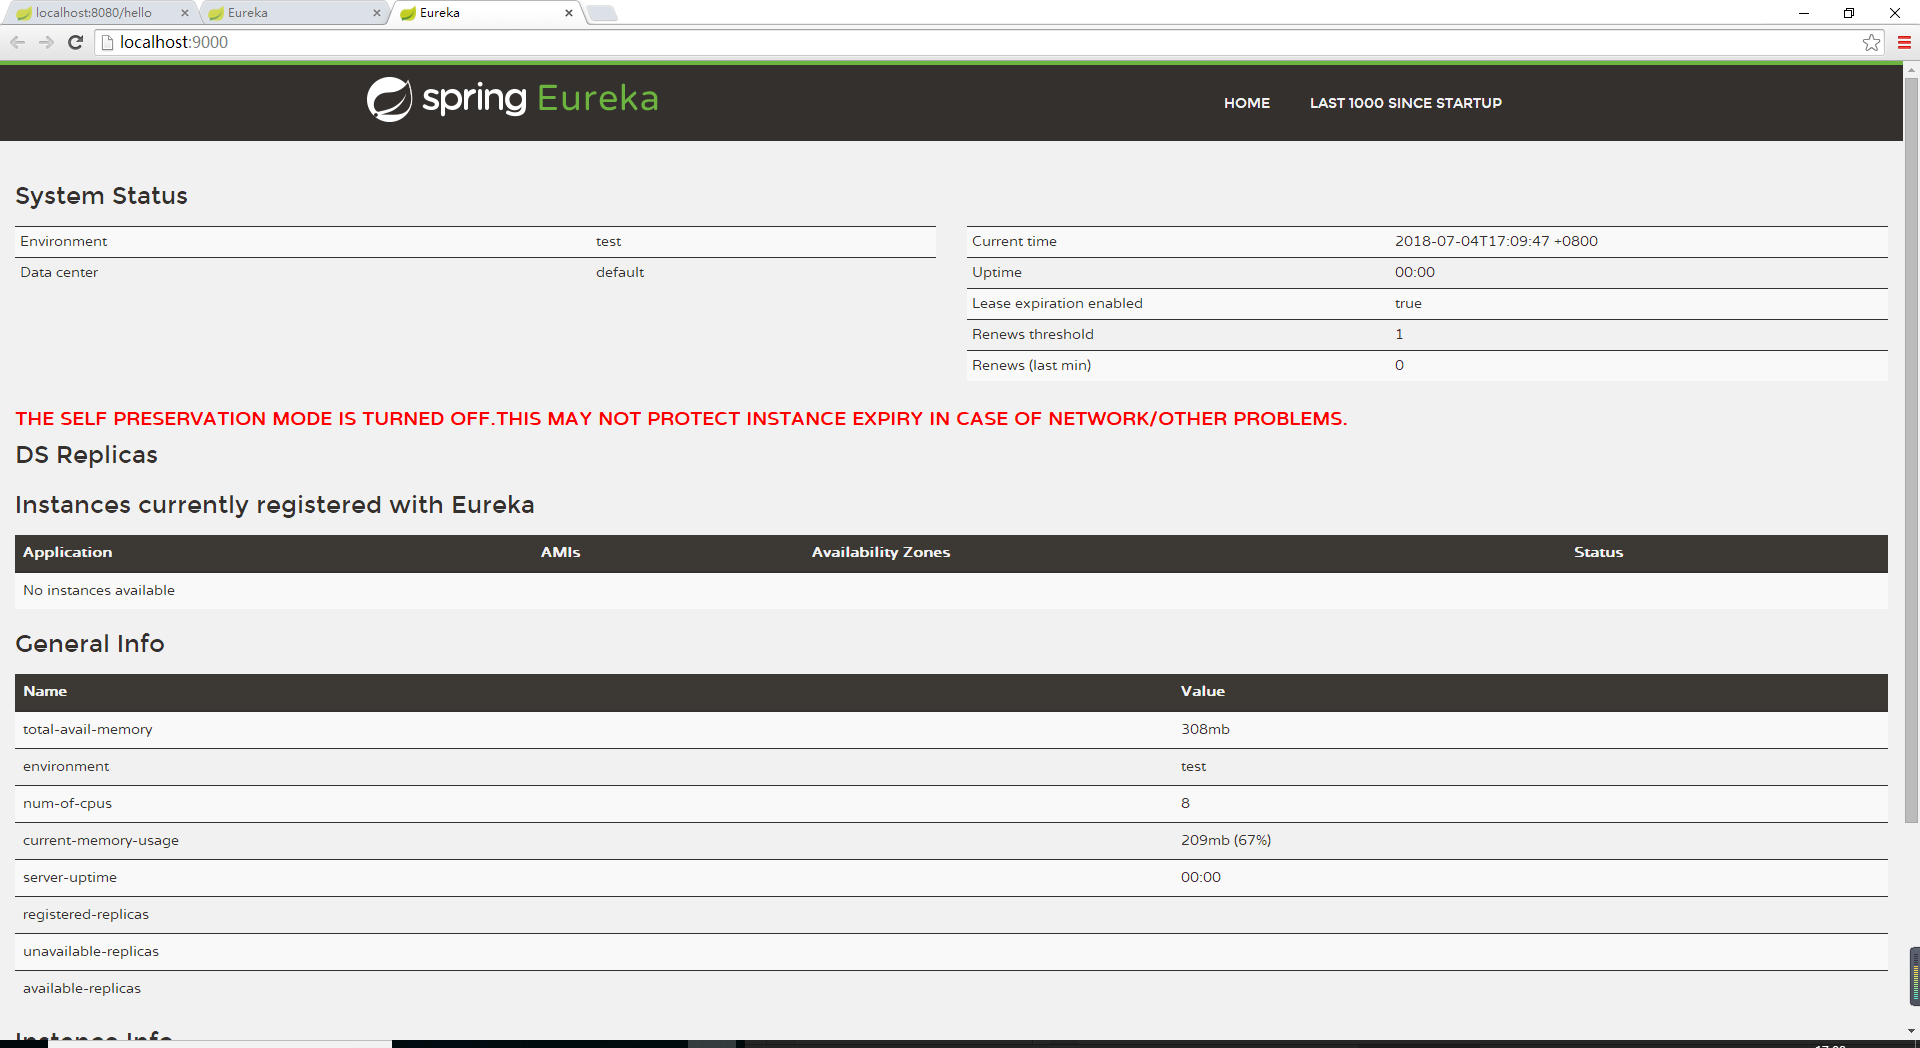1920x1048 pixels.
Task: Click the current-memory-usage value 209mb (67%)
Action: coord(1226,841)
